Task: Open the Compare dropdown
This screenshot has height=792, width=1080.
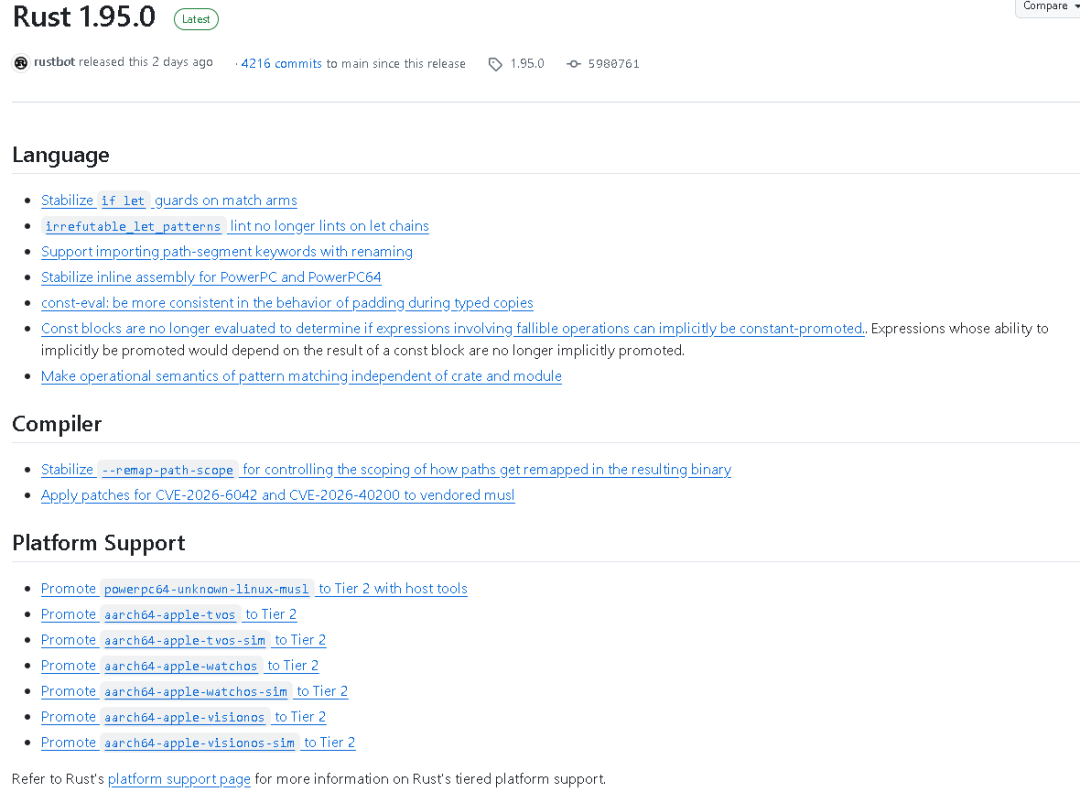Action: pyautogui.click(x=1049, y=6)
